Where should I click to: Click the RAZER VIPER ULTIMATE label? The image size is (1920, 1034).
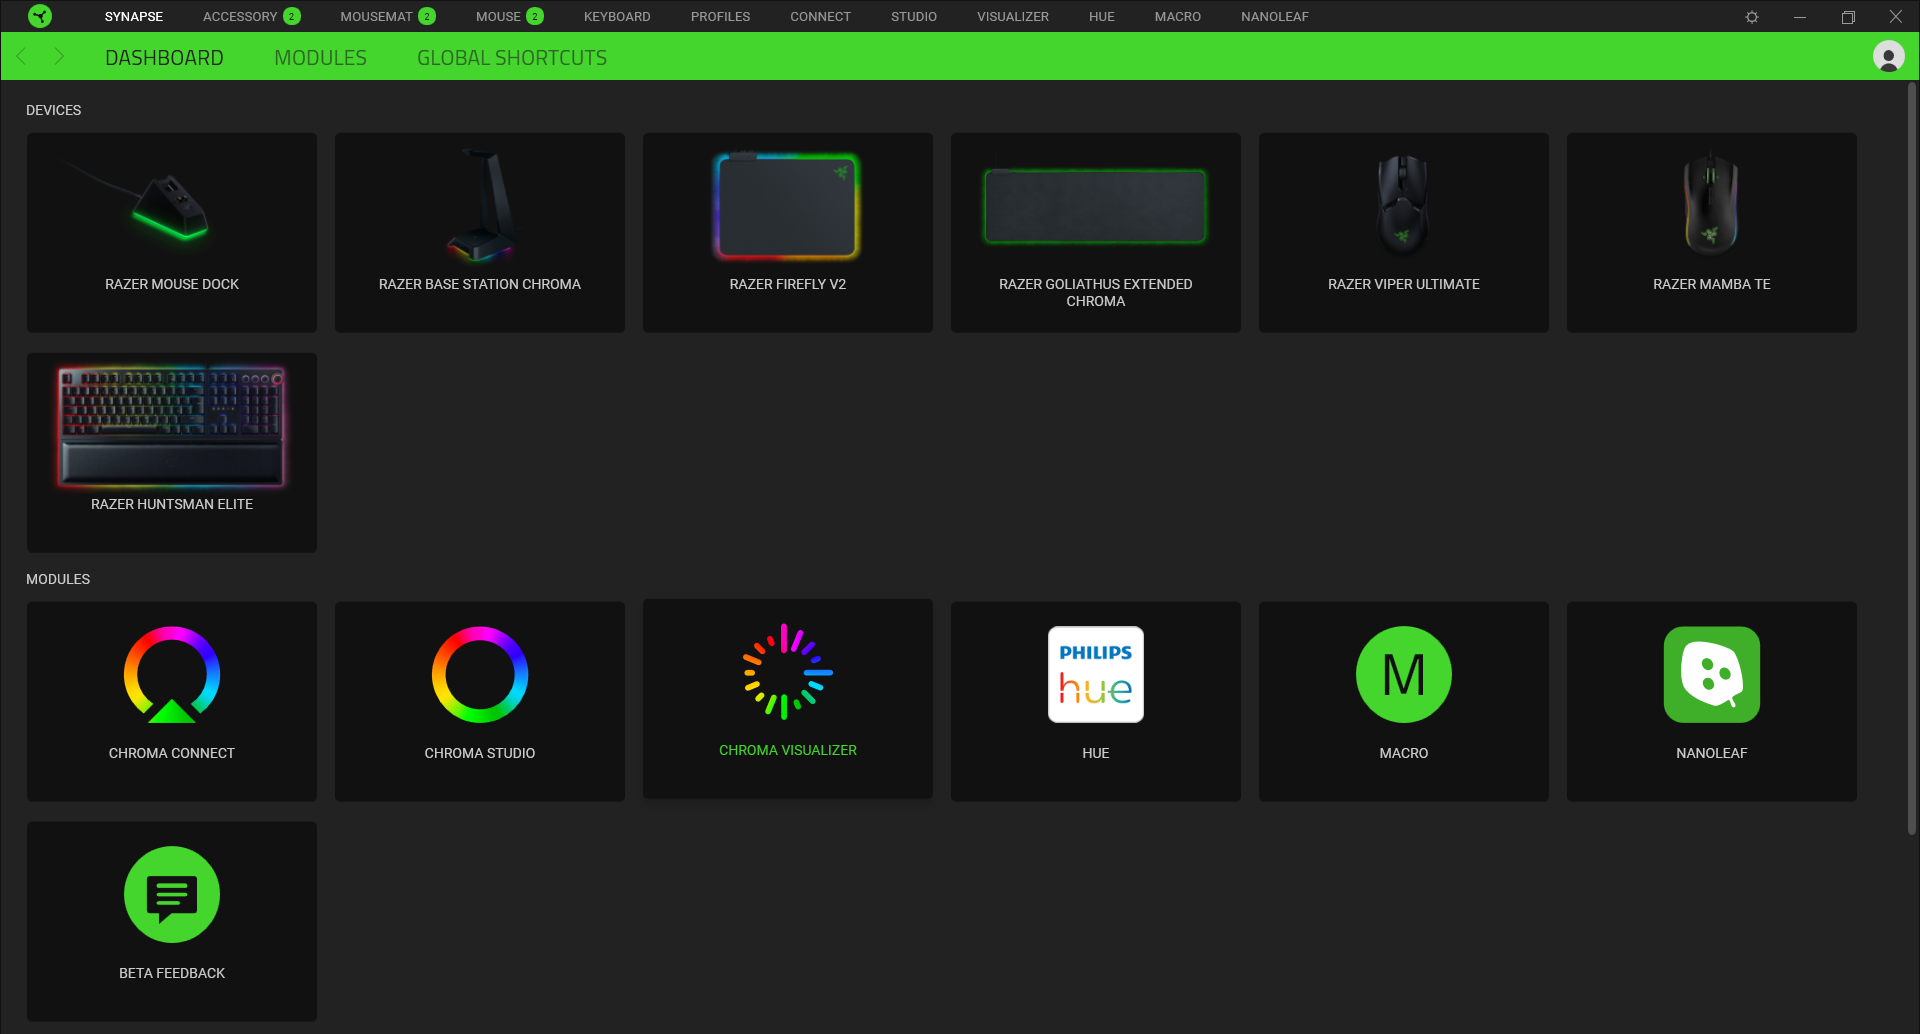(1404, 284)
